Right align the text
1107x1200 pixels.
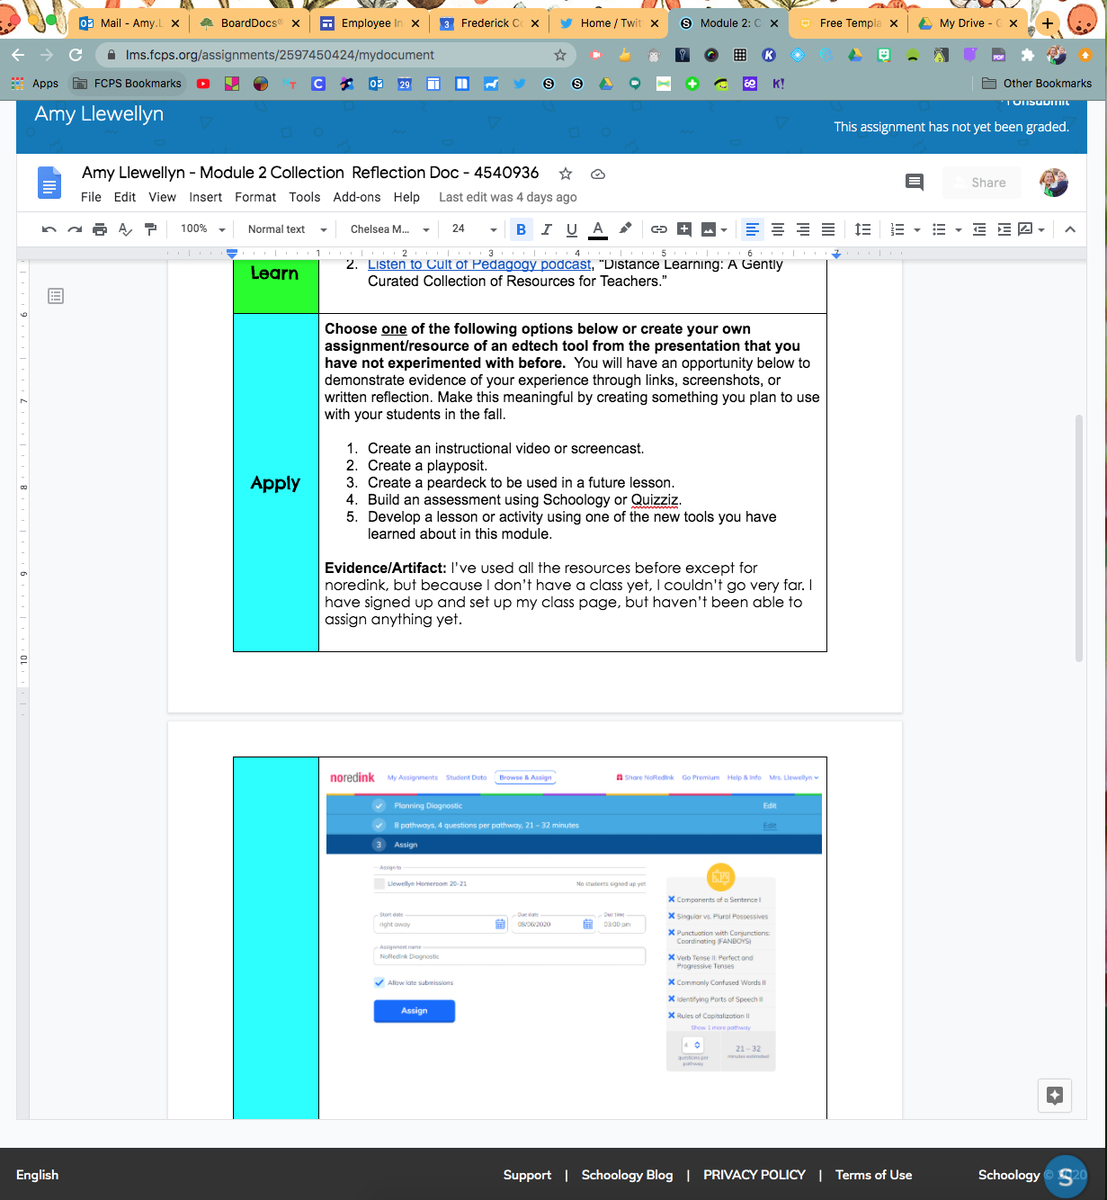803,229
